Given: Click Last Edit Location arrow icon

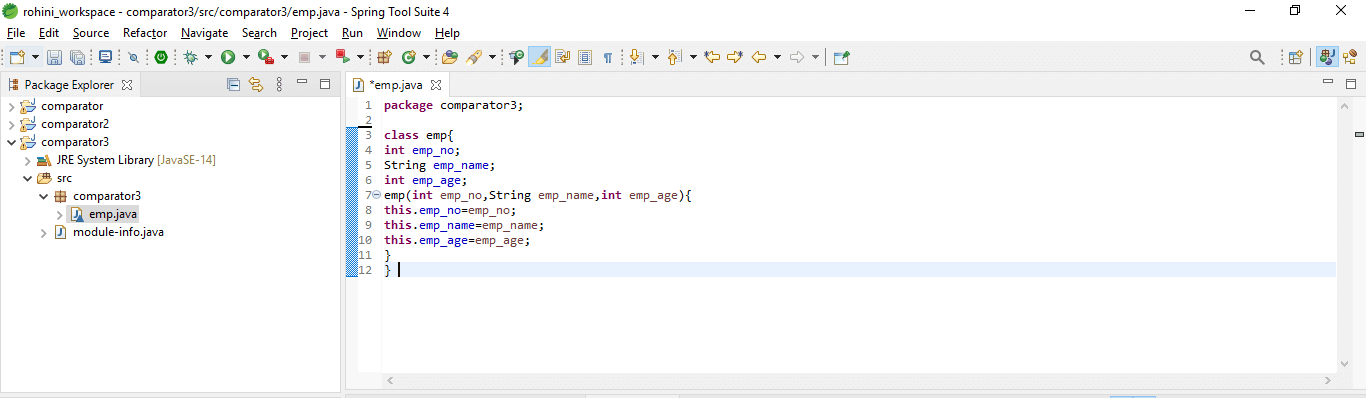Looking at the screenshot, I should click(x=712, y=58).
